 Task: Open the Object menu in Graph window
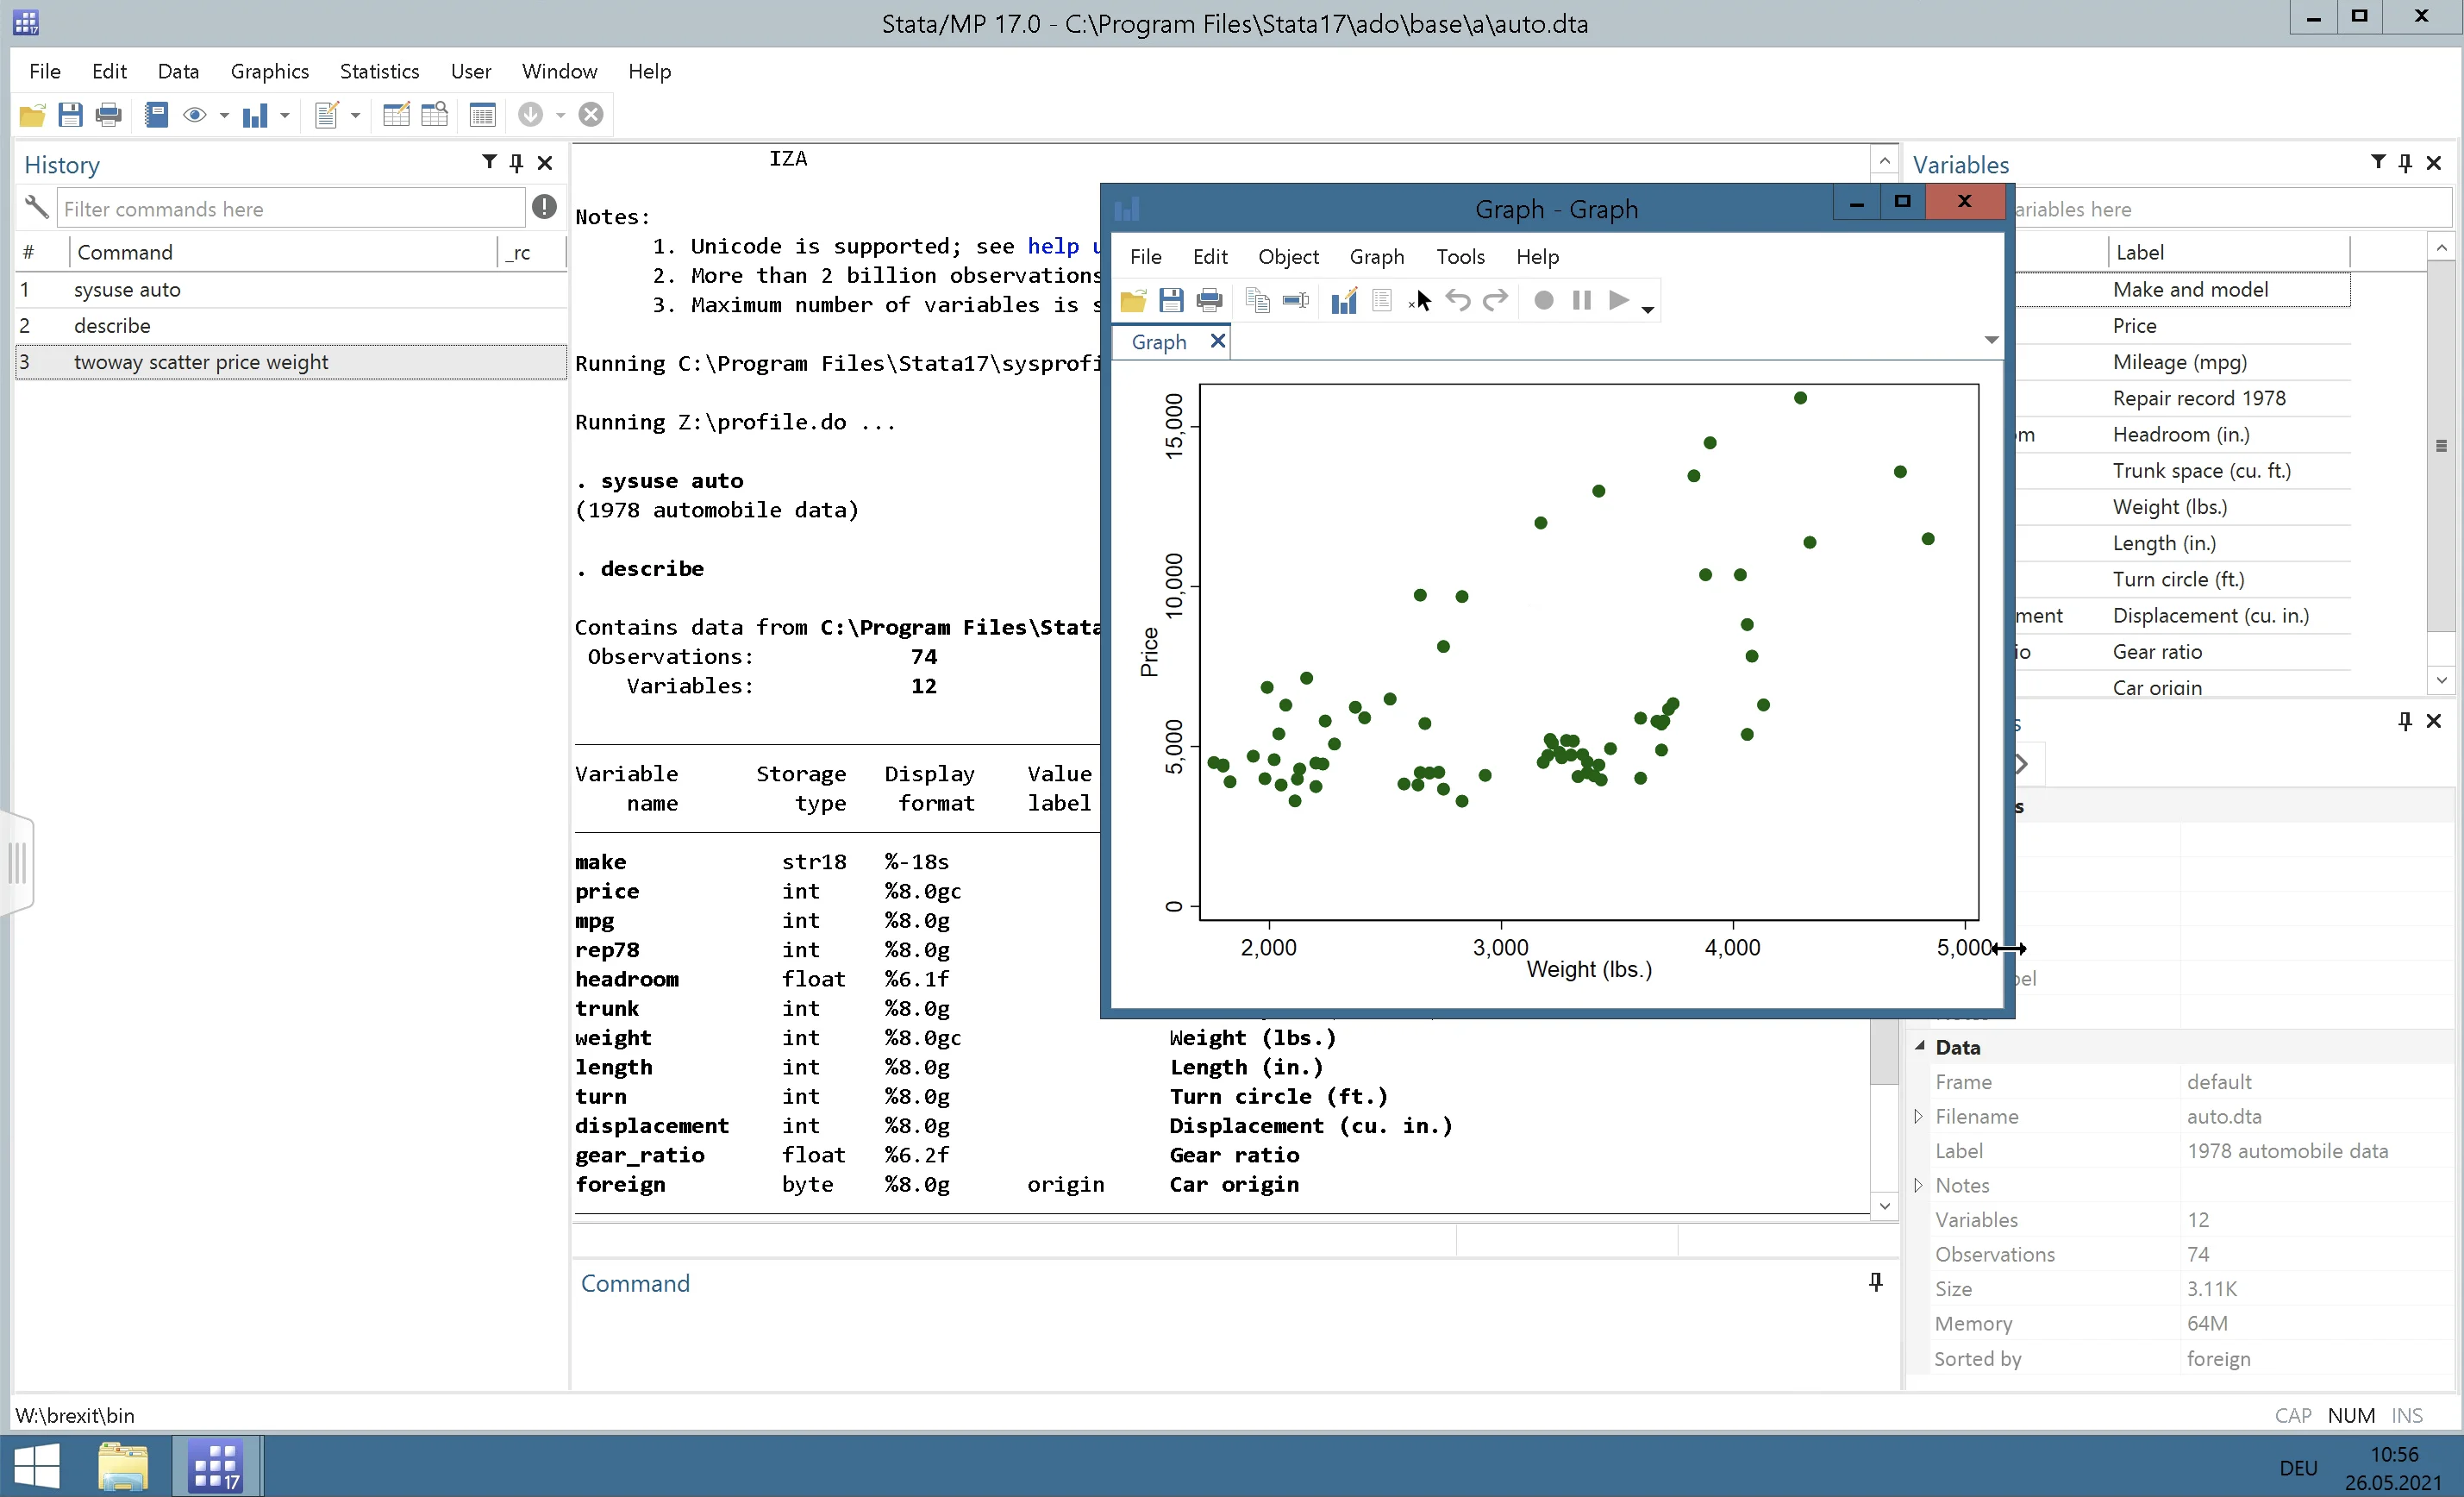1287,257
